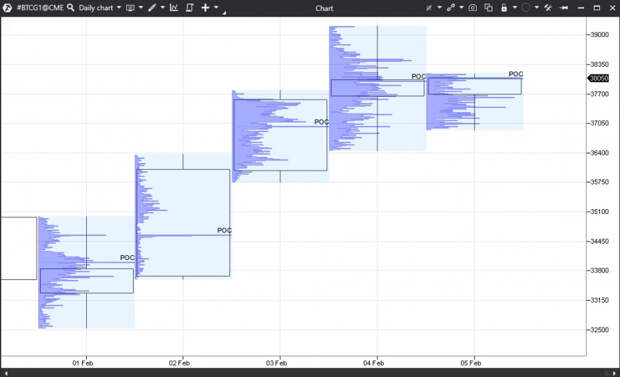Click the 39000 price axis label
620x377 pixels.
point(599,35)
